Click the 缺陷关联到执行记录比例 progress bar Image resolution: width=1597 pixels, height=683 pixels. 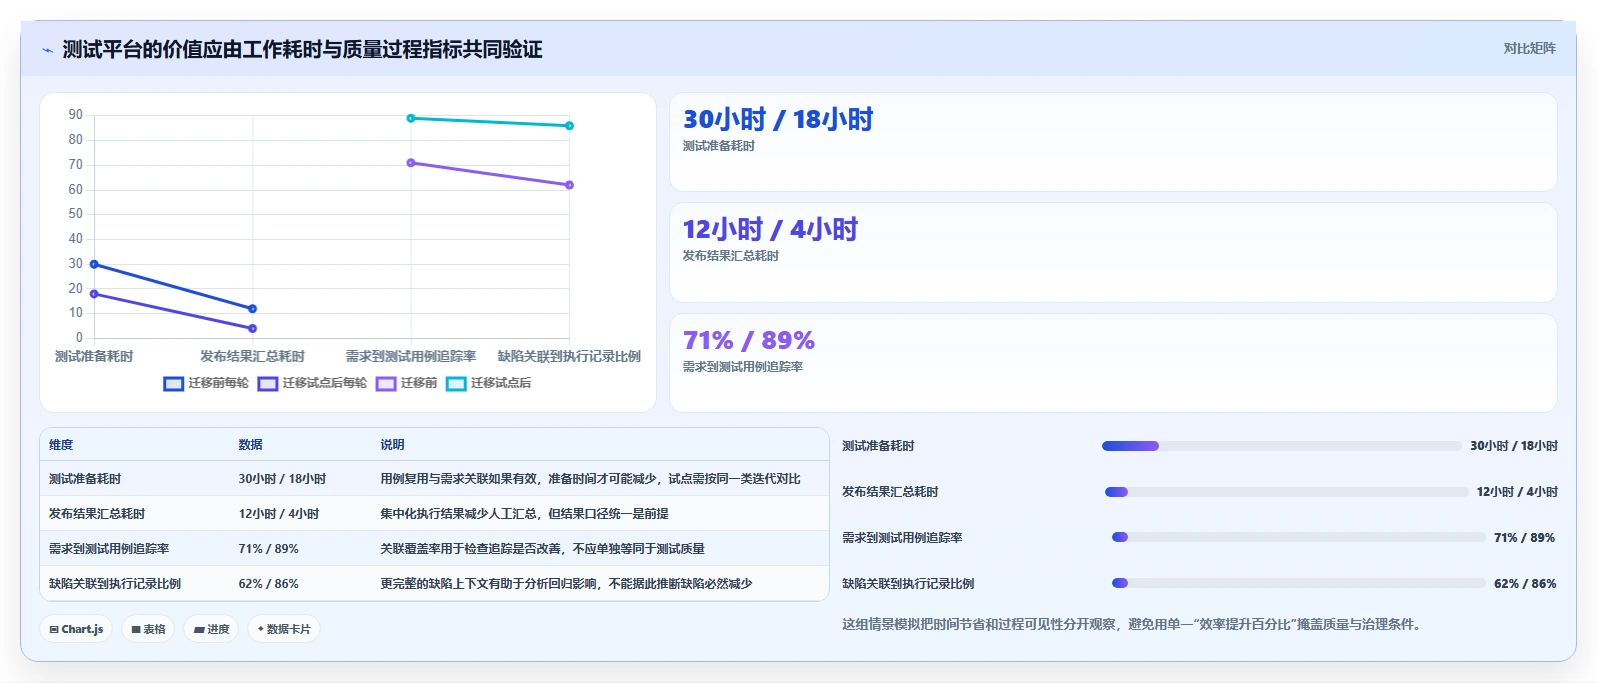pos(1298,583)
